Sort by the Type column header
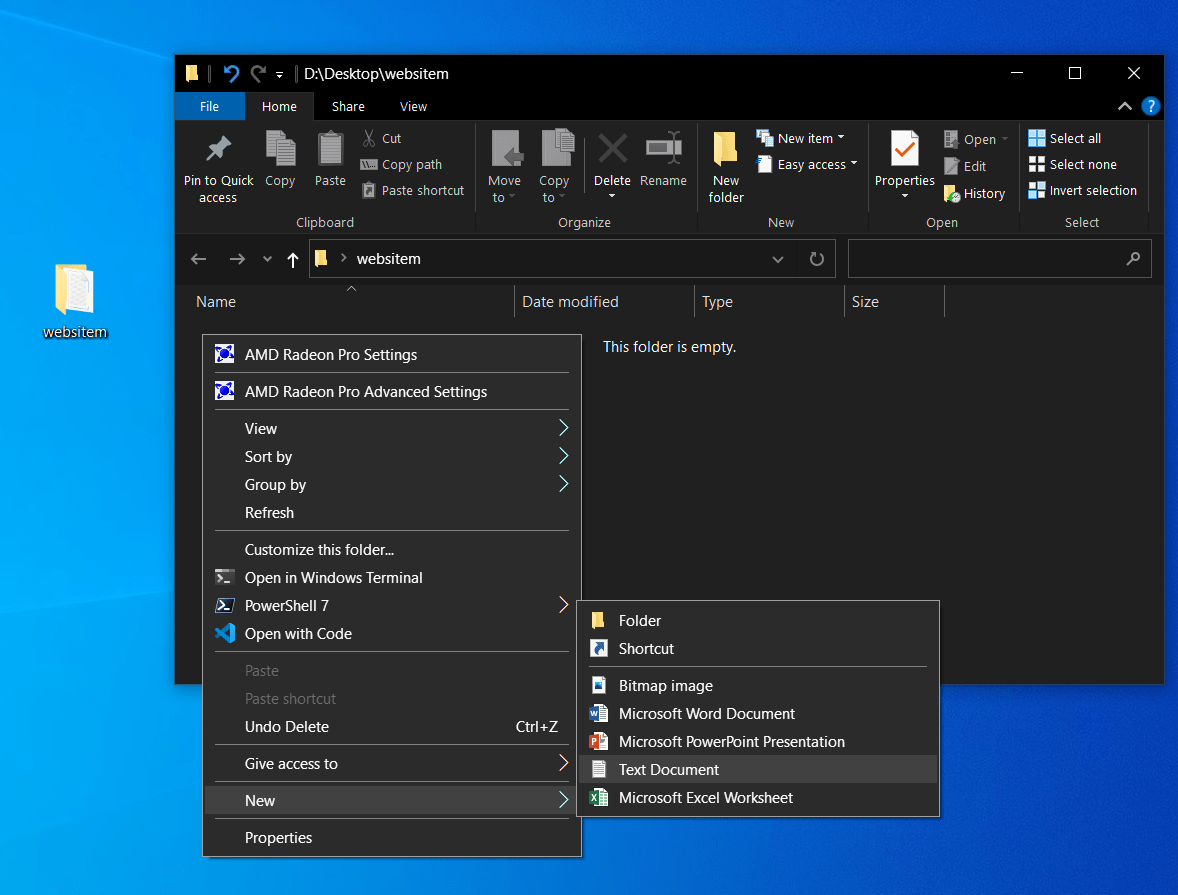1178x895 pixels. (x=717, y=301)
